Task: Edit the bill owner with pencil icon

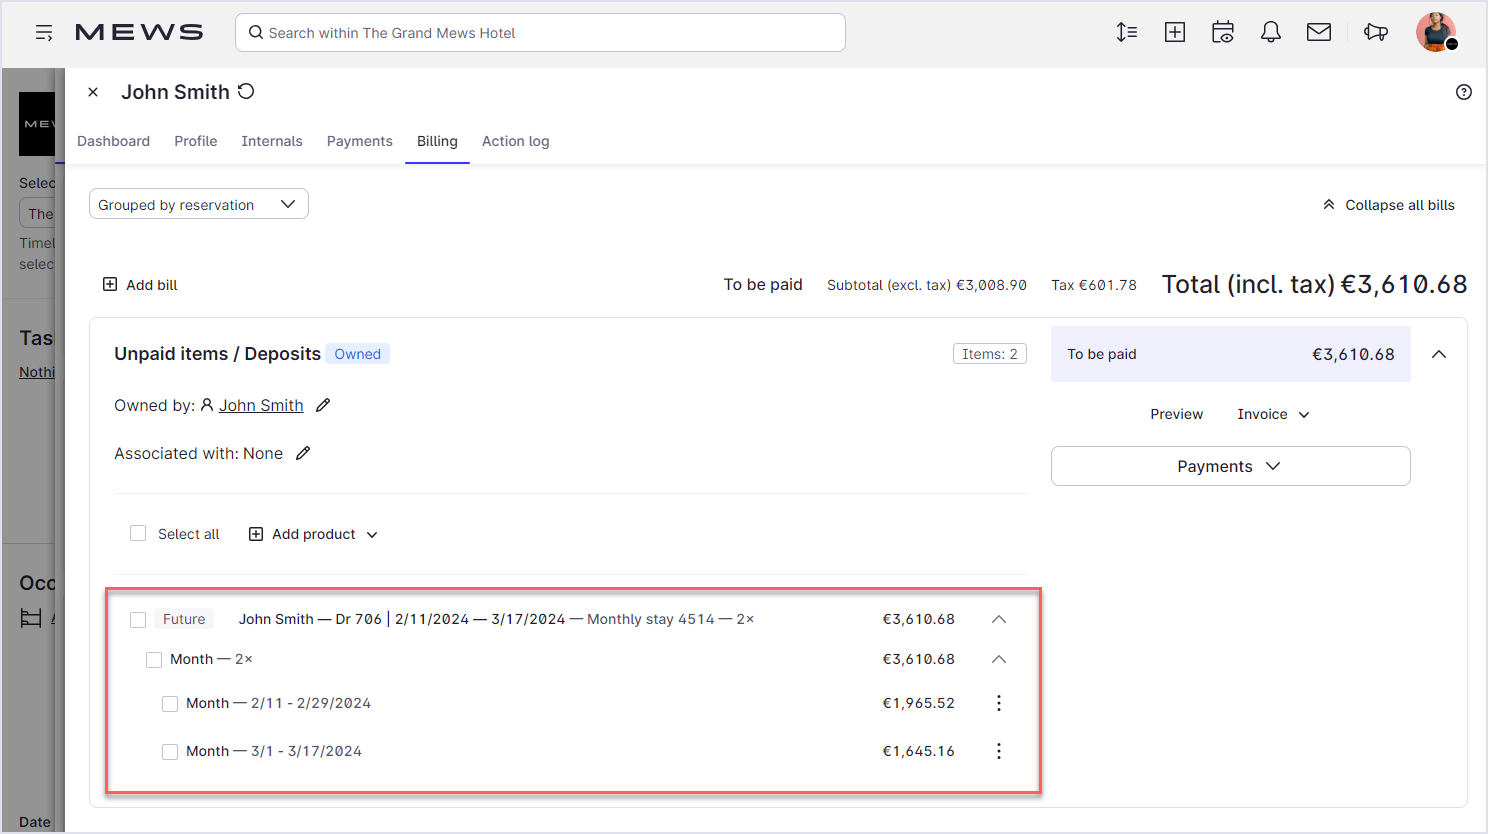Action: (323, 405)
